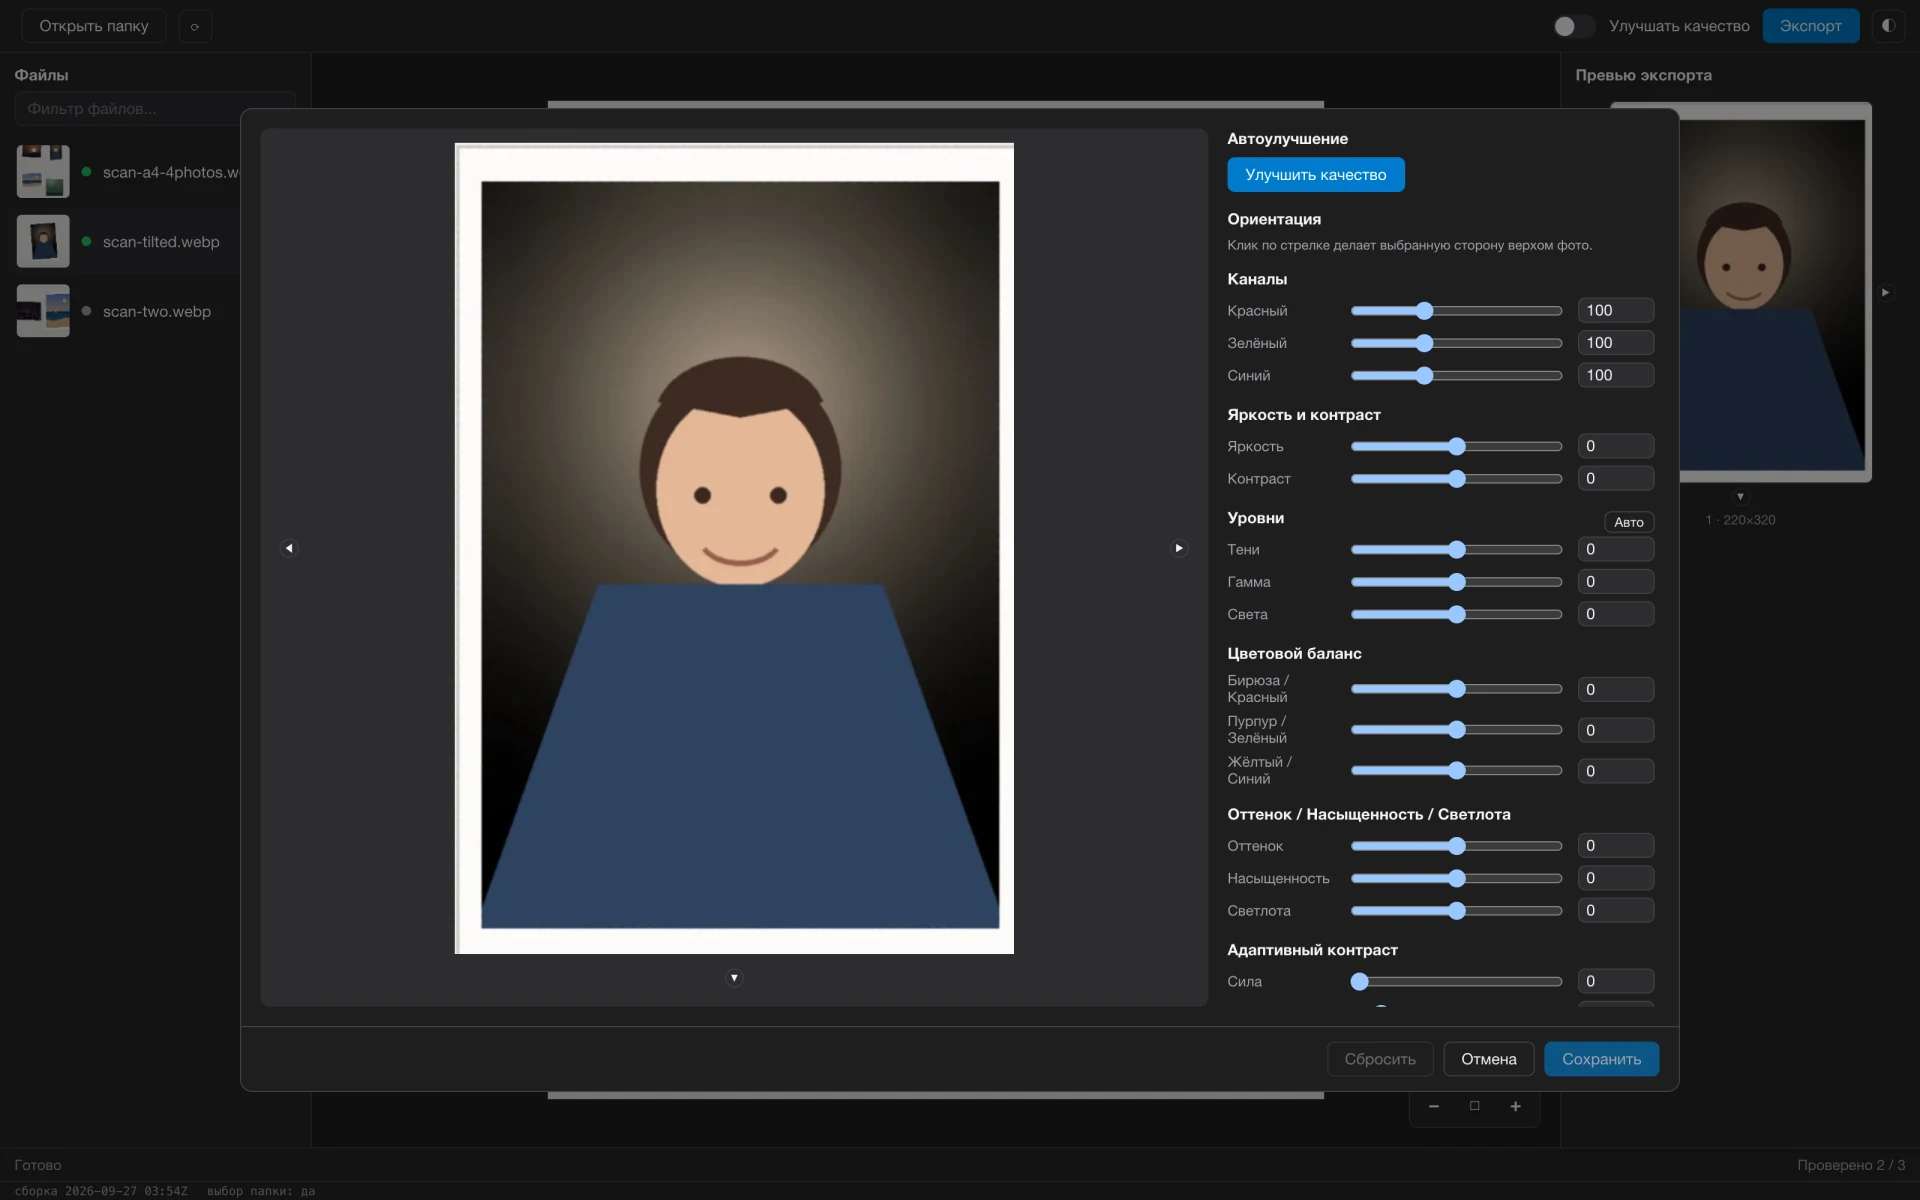Adjust the Насыщенность slider
Viewport: 1920px width, 1200px height.
pos(1456,878)
